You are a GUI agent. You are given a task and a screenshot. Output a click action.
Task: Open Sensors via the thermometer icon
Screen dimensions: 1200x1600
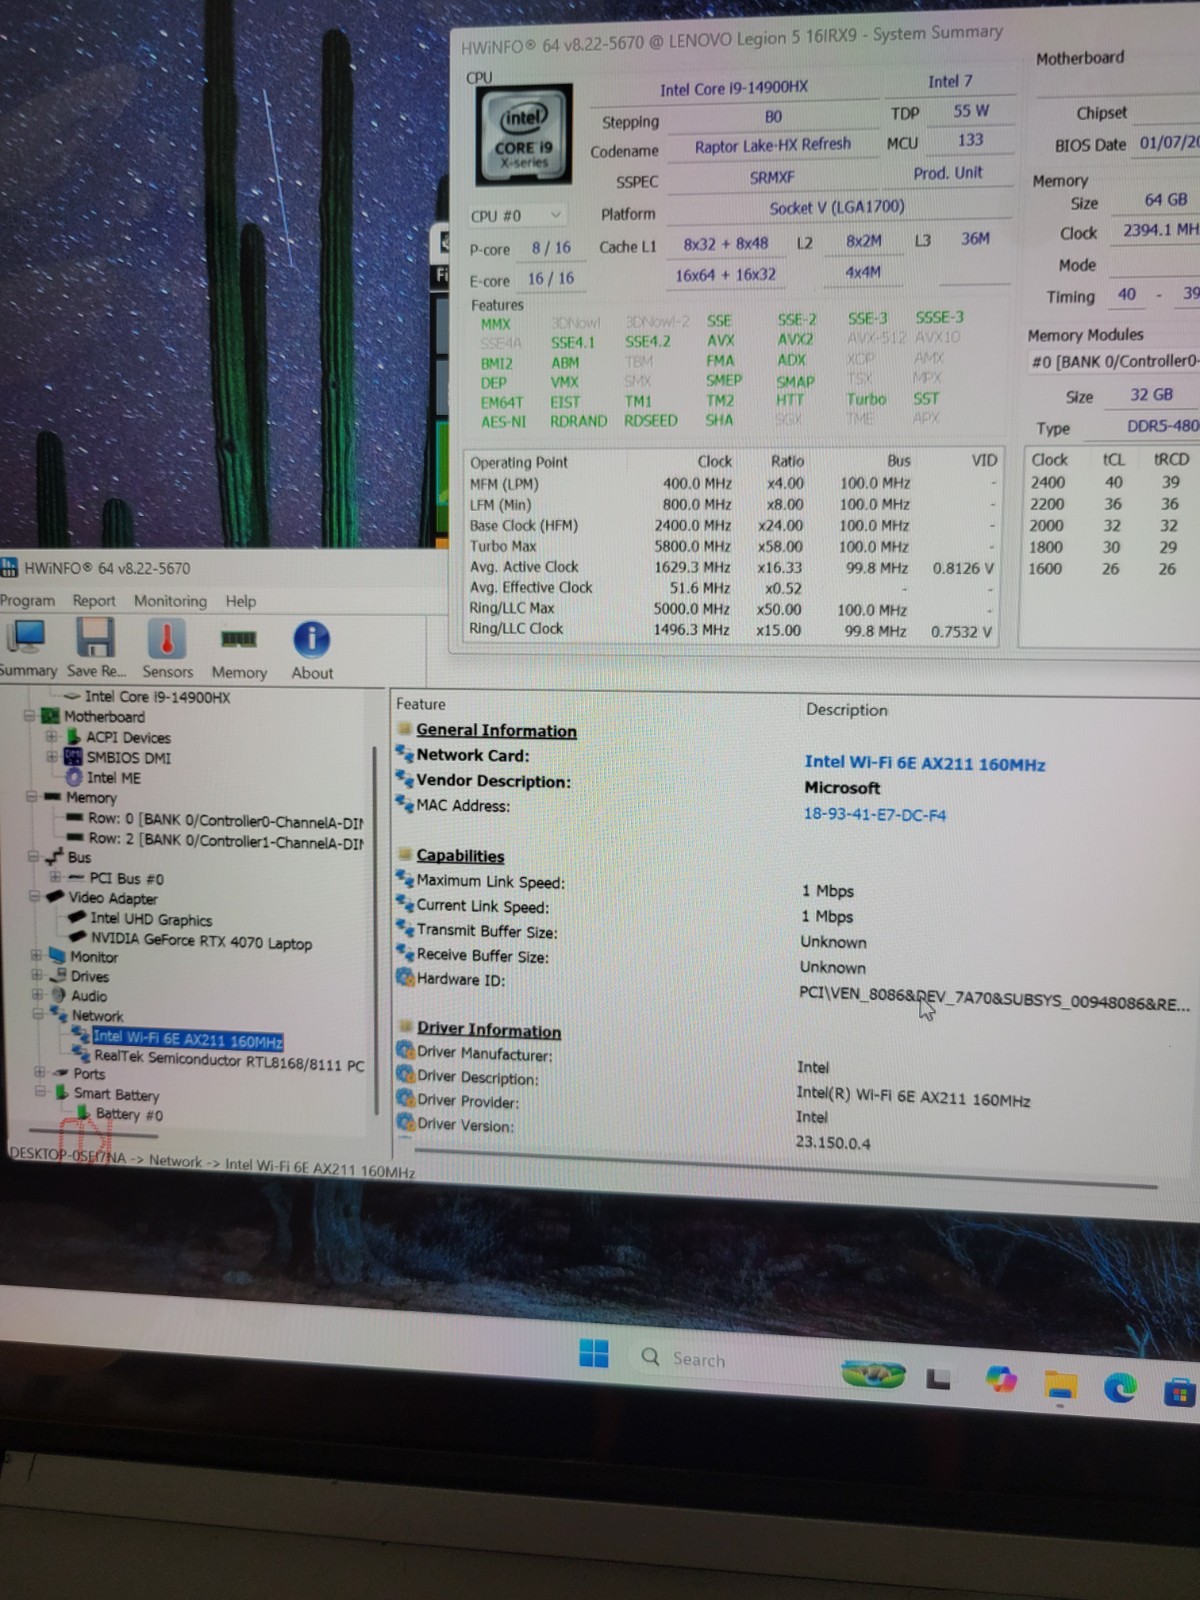167,639
